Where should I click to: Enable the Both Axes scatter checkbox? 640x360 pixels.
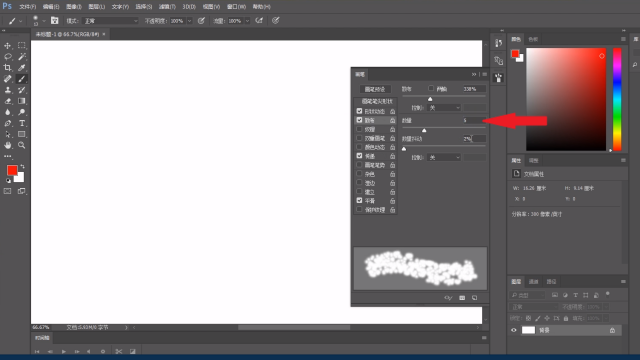(x=431, y=88)
